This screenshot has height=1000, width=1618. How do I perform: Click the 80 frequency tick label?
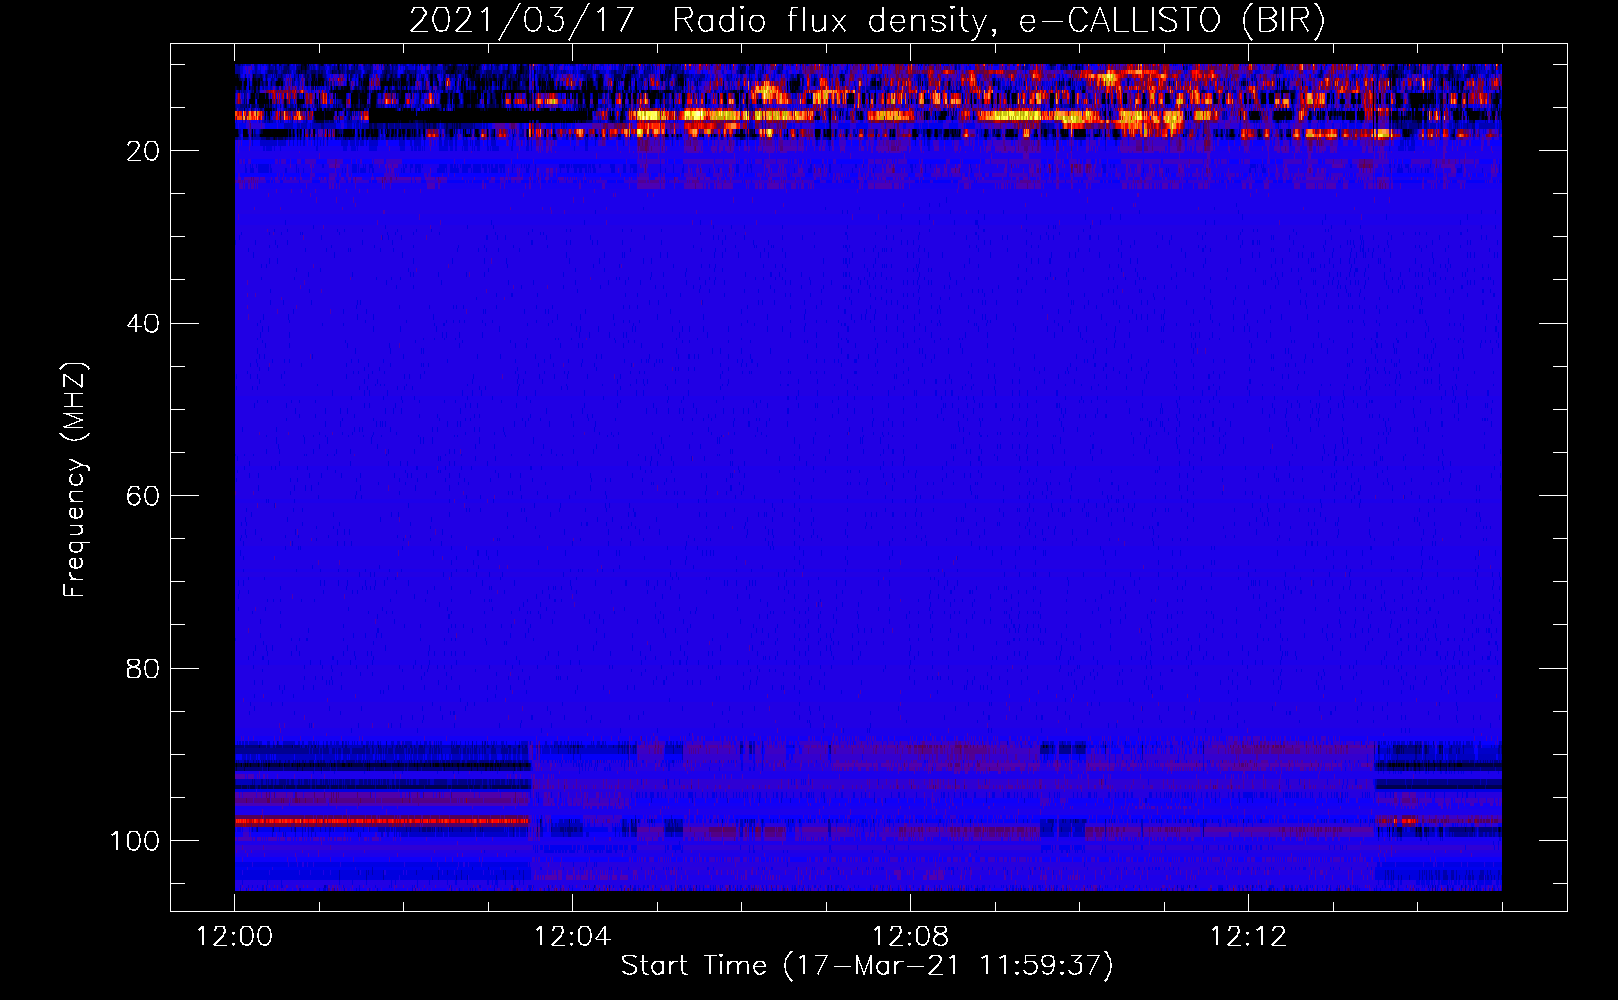[143, 669]
